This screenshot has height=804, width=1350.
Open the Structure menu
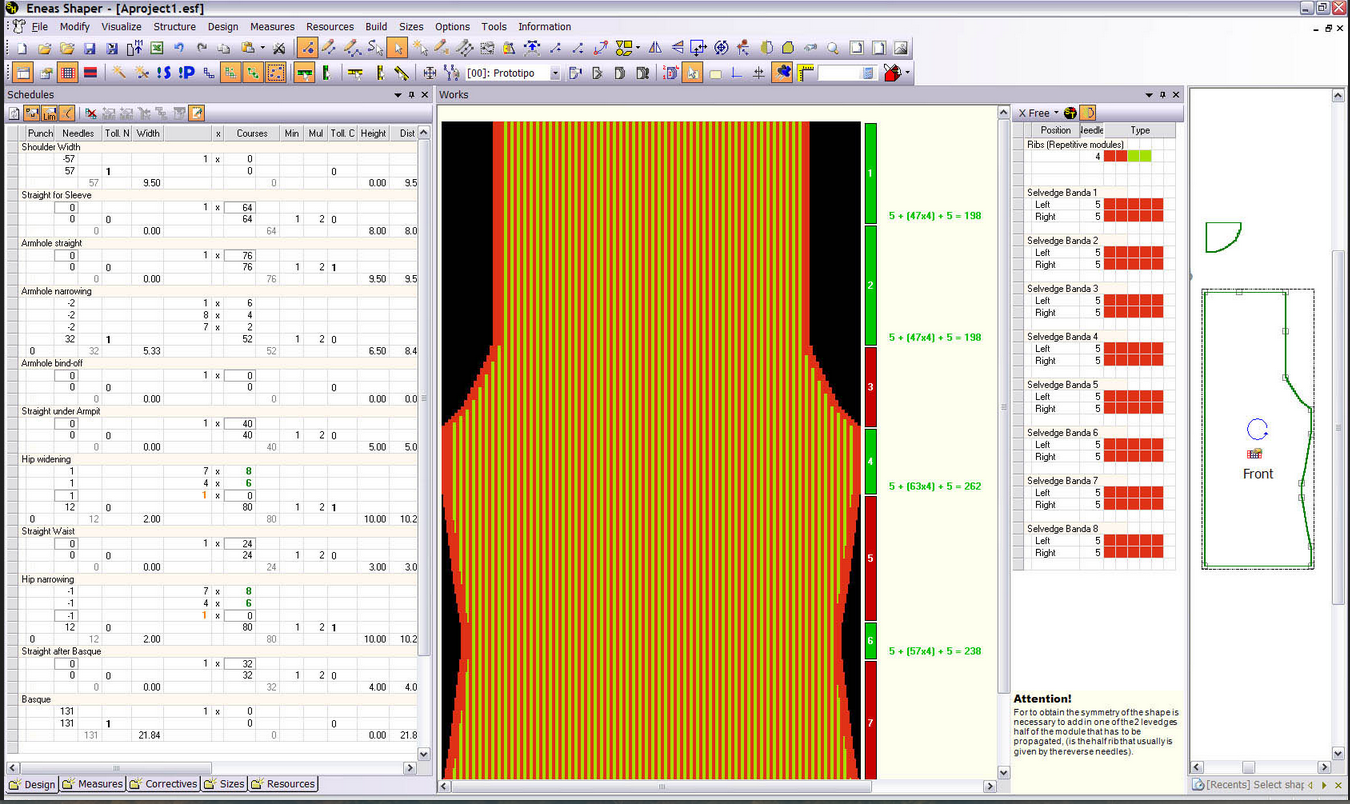pos(174,27)
